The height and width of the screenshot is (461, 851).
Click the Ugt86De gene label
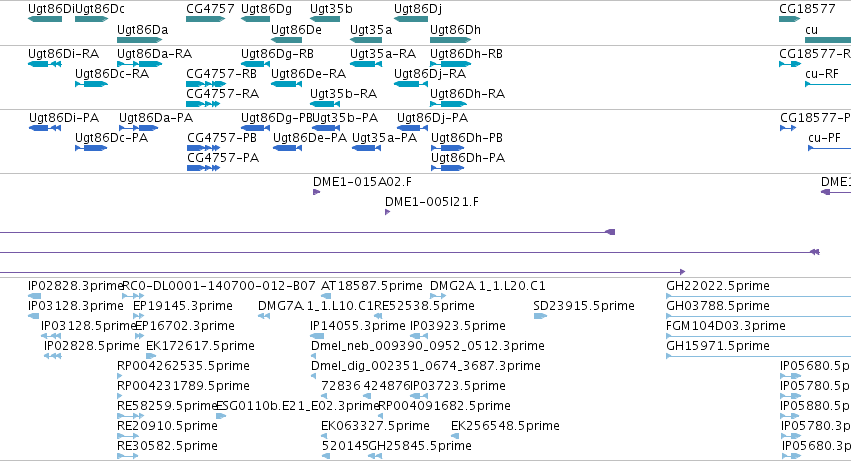click(296, 29)
